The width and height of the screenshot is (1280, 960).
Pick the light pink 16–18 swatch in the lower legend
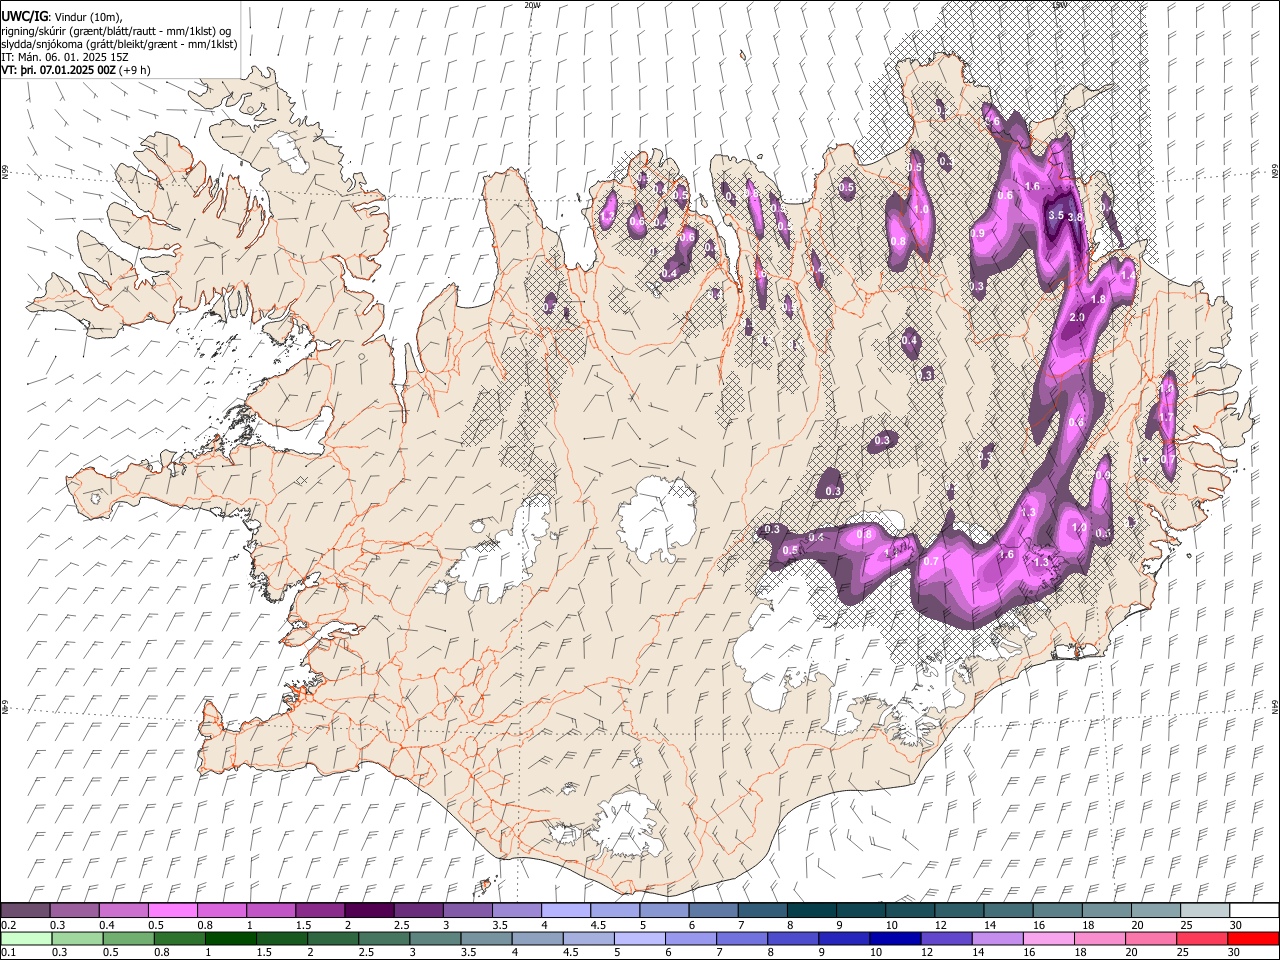[x=1048, y=939]
